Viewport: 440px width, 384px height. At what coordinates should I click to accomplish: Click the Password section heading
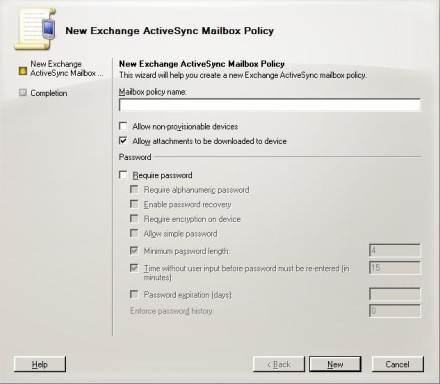(135, 157)
